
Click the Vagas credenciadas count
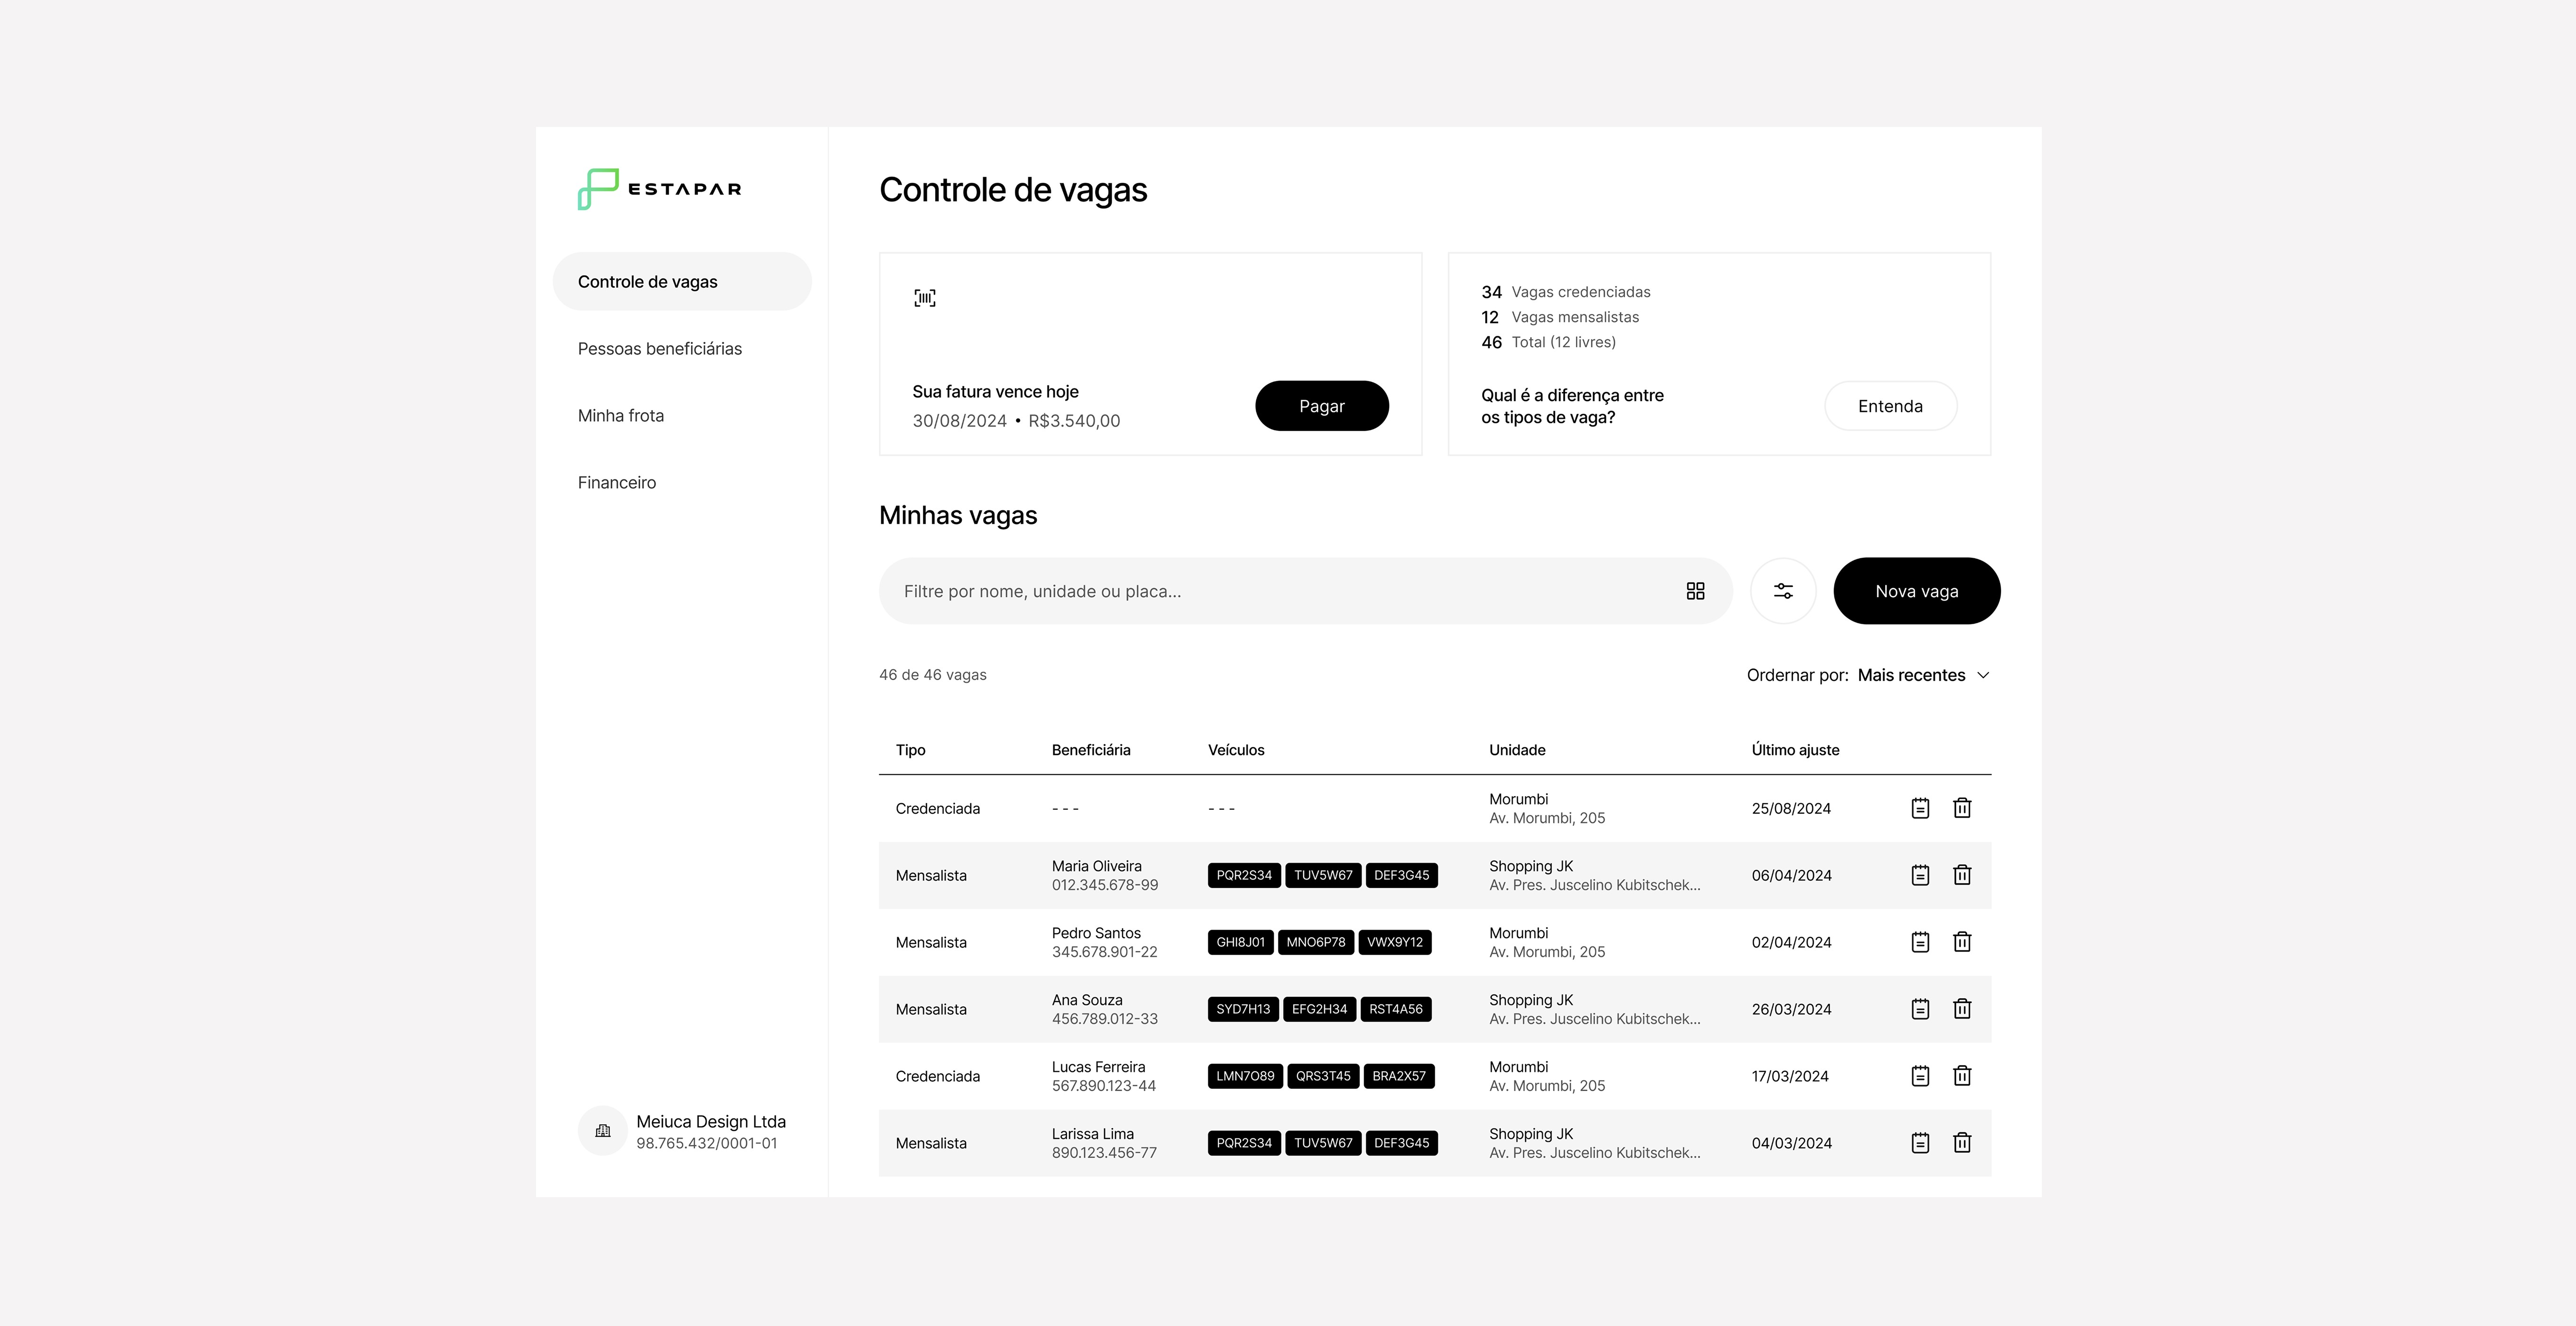1566,292
